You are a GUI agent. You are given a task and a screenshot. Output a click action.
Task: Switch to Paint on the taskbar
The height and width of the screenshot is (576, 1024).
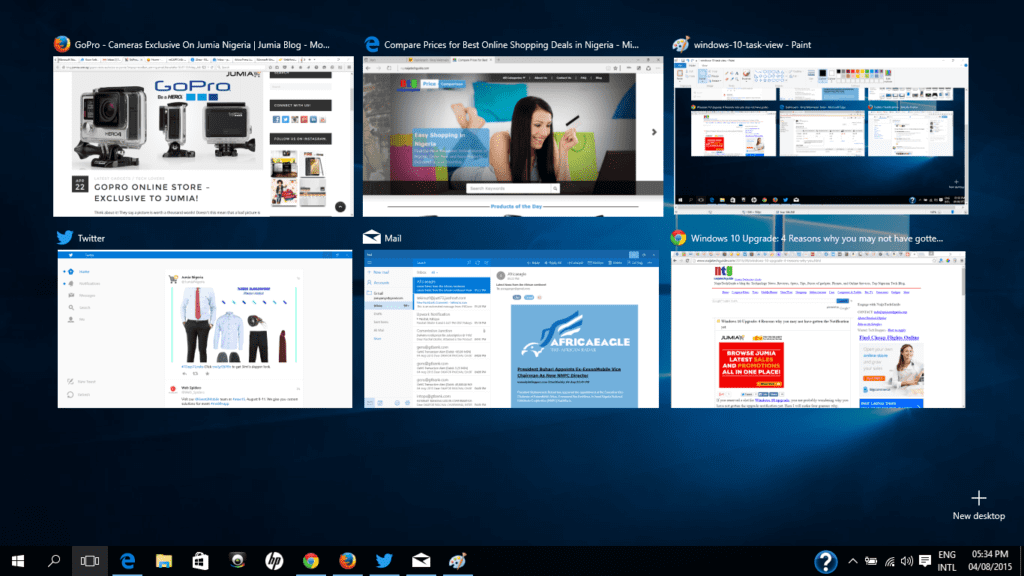click(458, 561)
